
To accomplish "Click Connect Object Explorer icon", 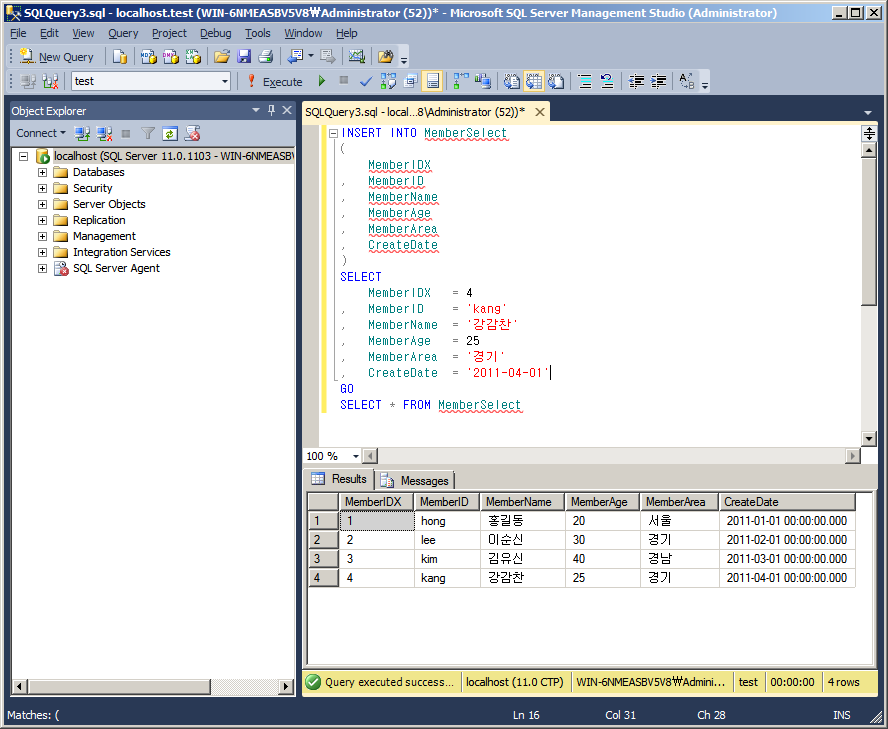I will coord(83,134).
